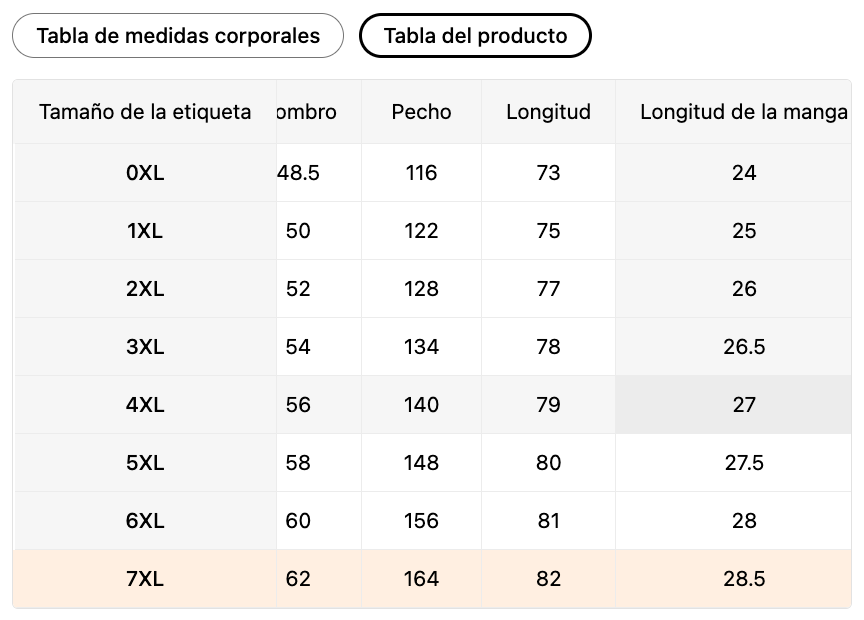This screenshot has width=864, height=620.
Task: Click the Pecho column header
Action: pos(421,112)
